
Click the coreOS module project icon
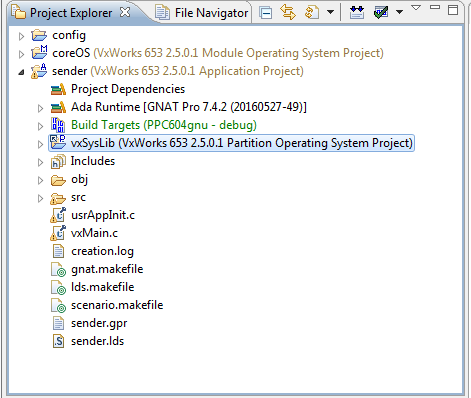point(39,53)
